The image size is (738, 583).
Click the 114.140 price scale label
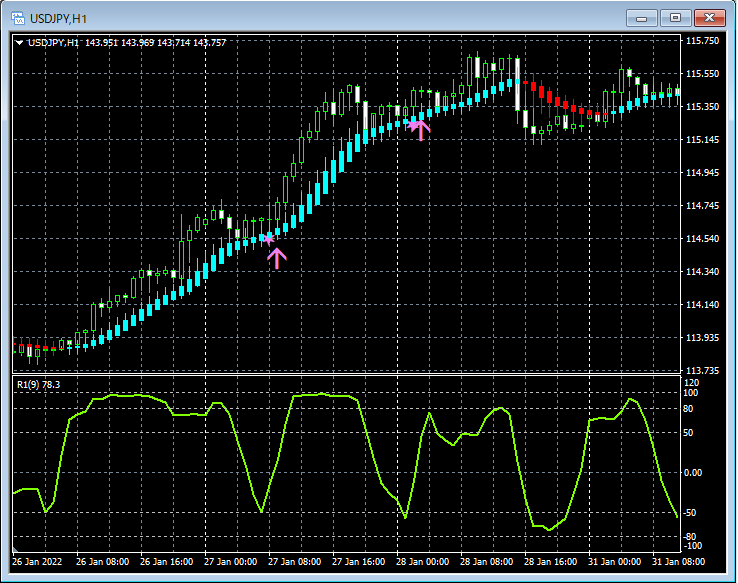tap(702, 304)
